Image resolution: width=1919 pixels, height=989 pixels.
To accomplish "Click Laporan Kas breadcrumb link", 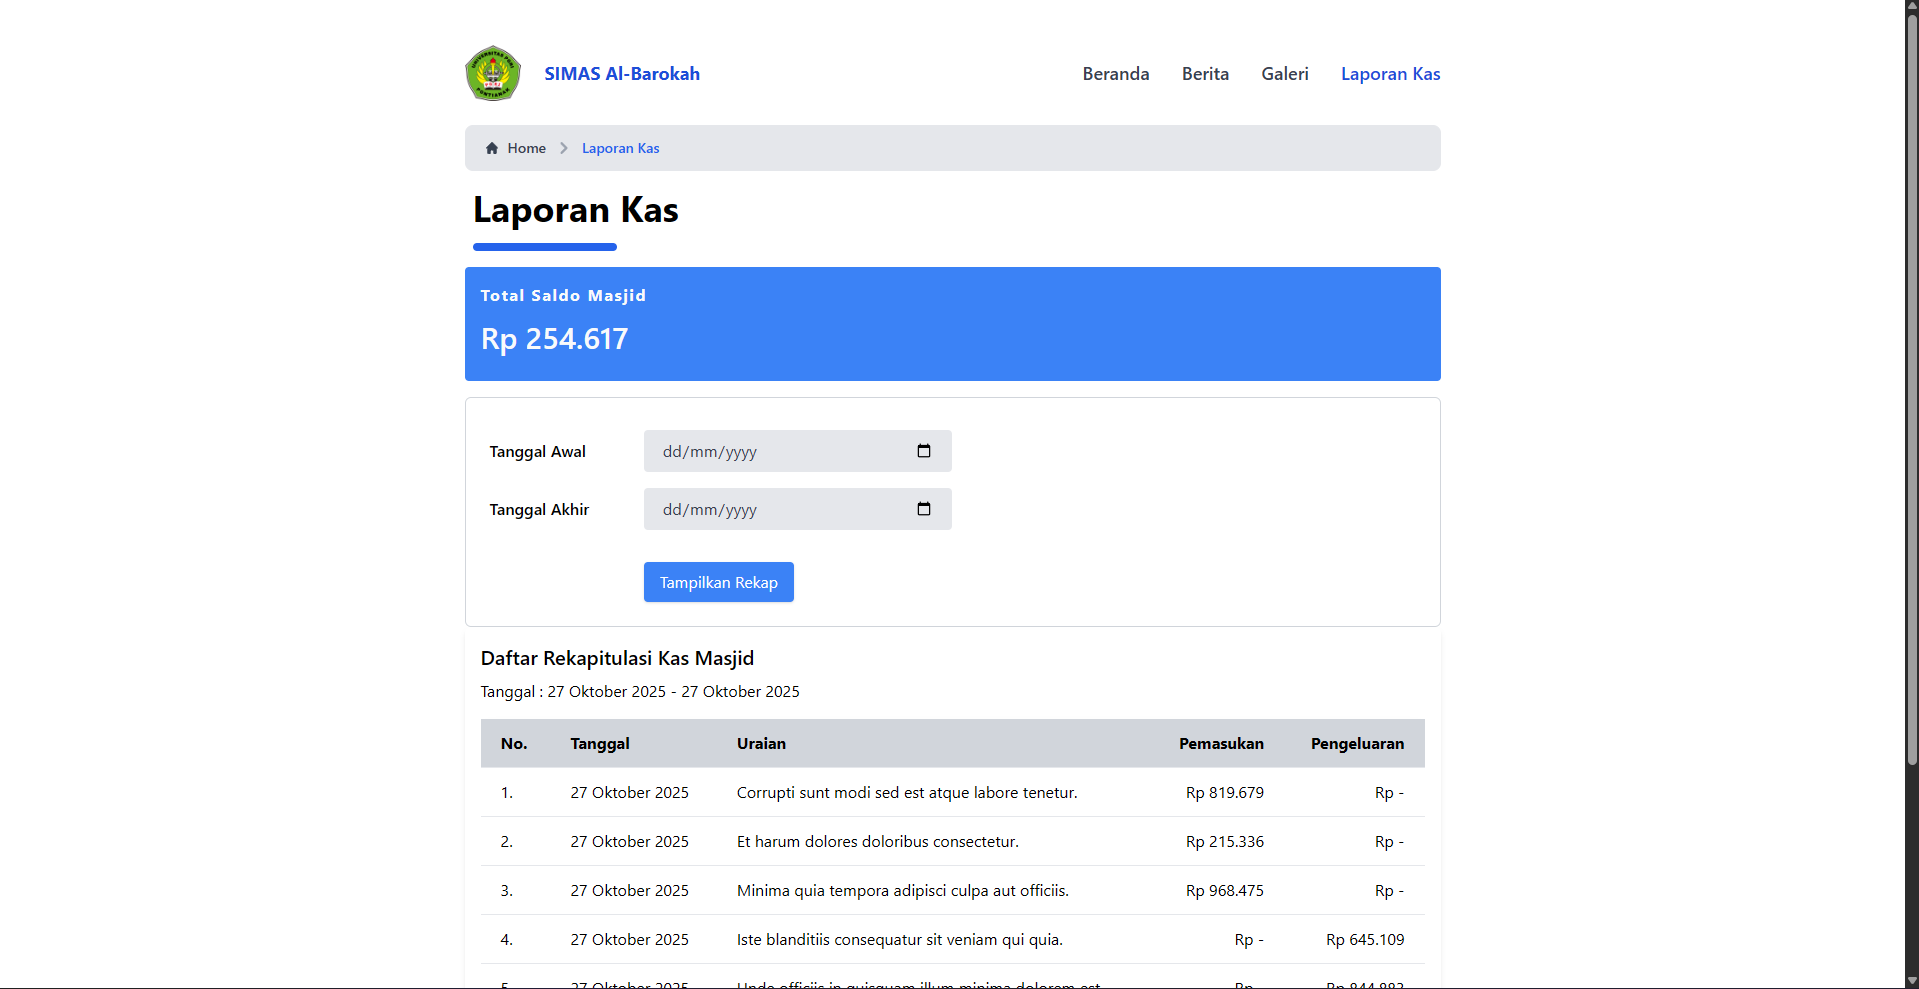I will [620, 148].
